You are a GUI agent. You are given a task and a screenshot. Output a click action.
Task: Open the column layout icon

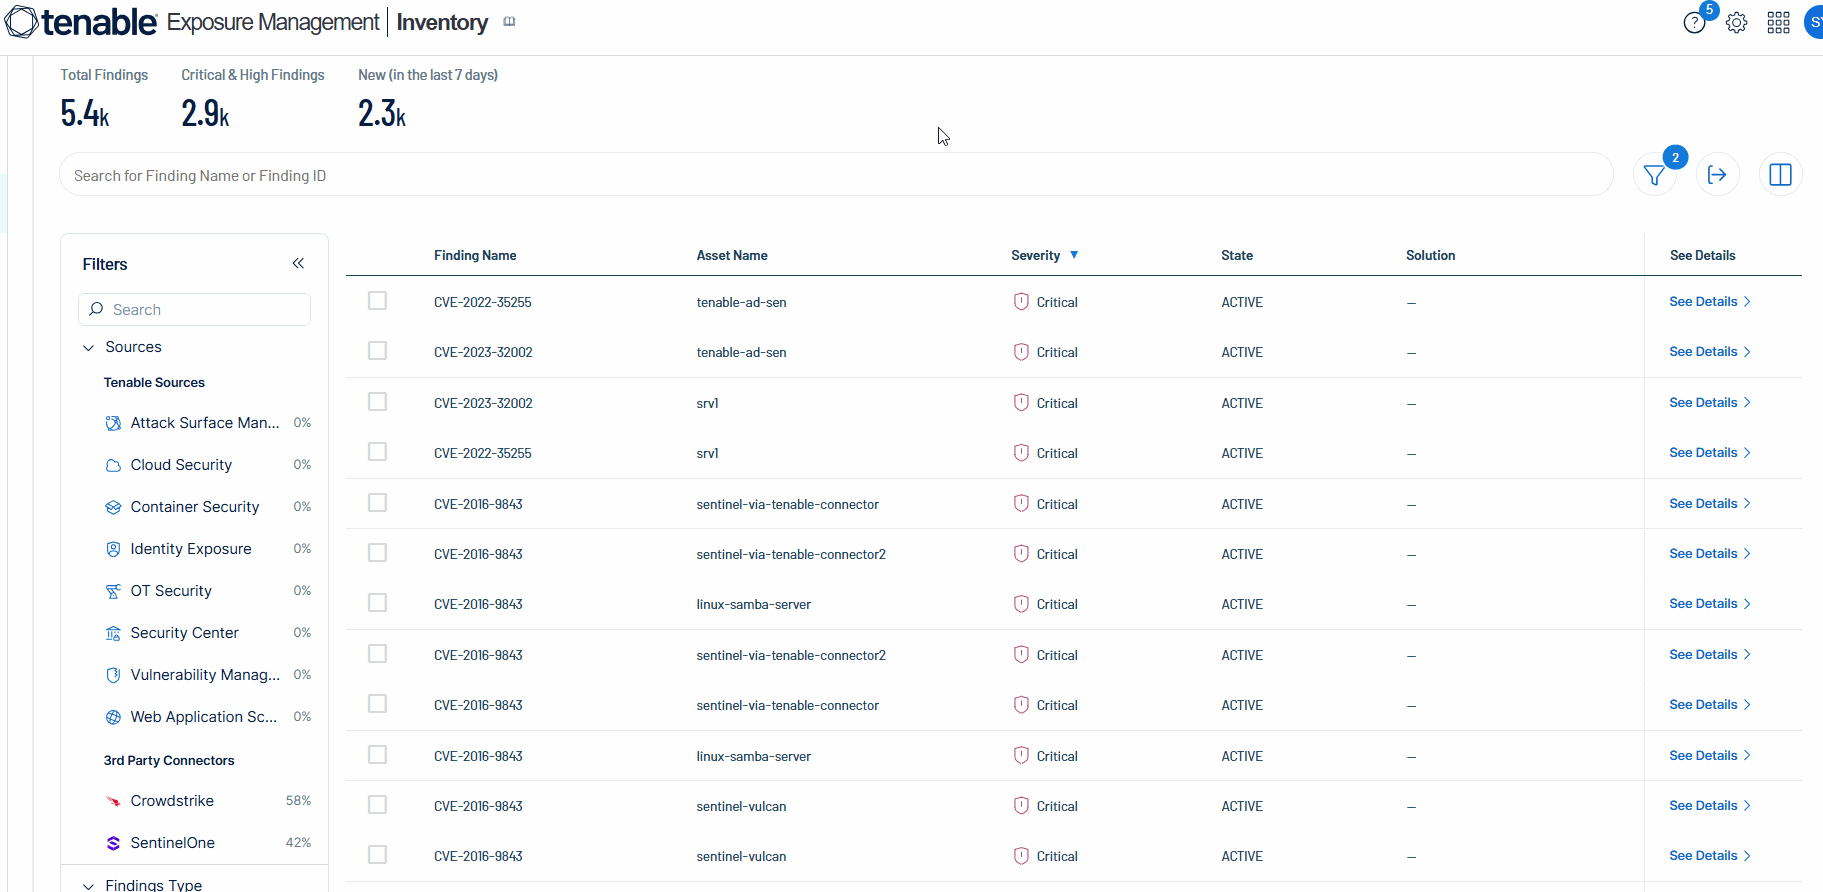pyautogui.click(x=1780, y=175)
